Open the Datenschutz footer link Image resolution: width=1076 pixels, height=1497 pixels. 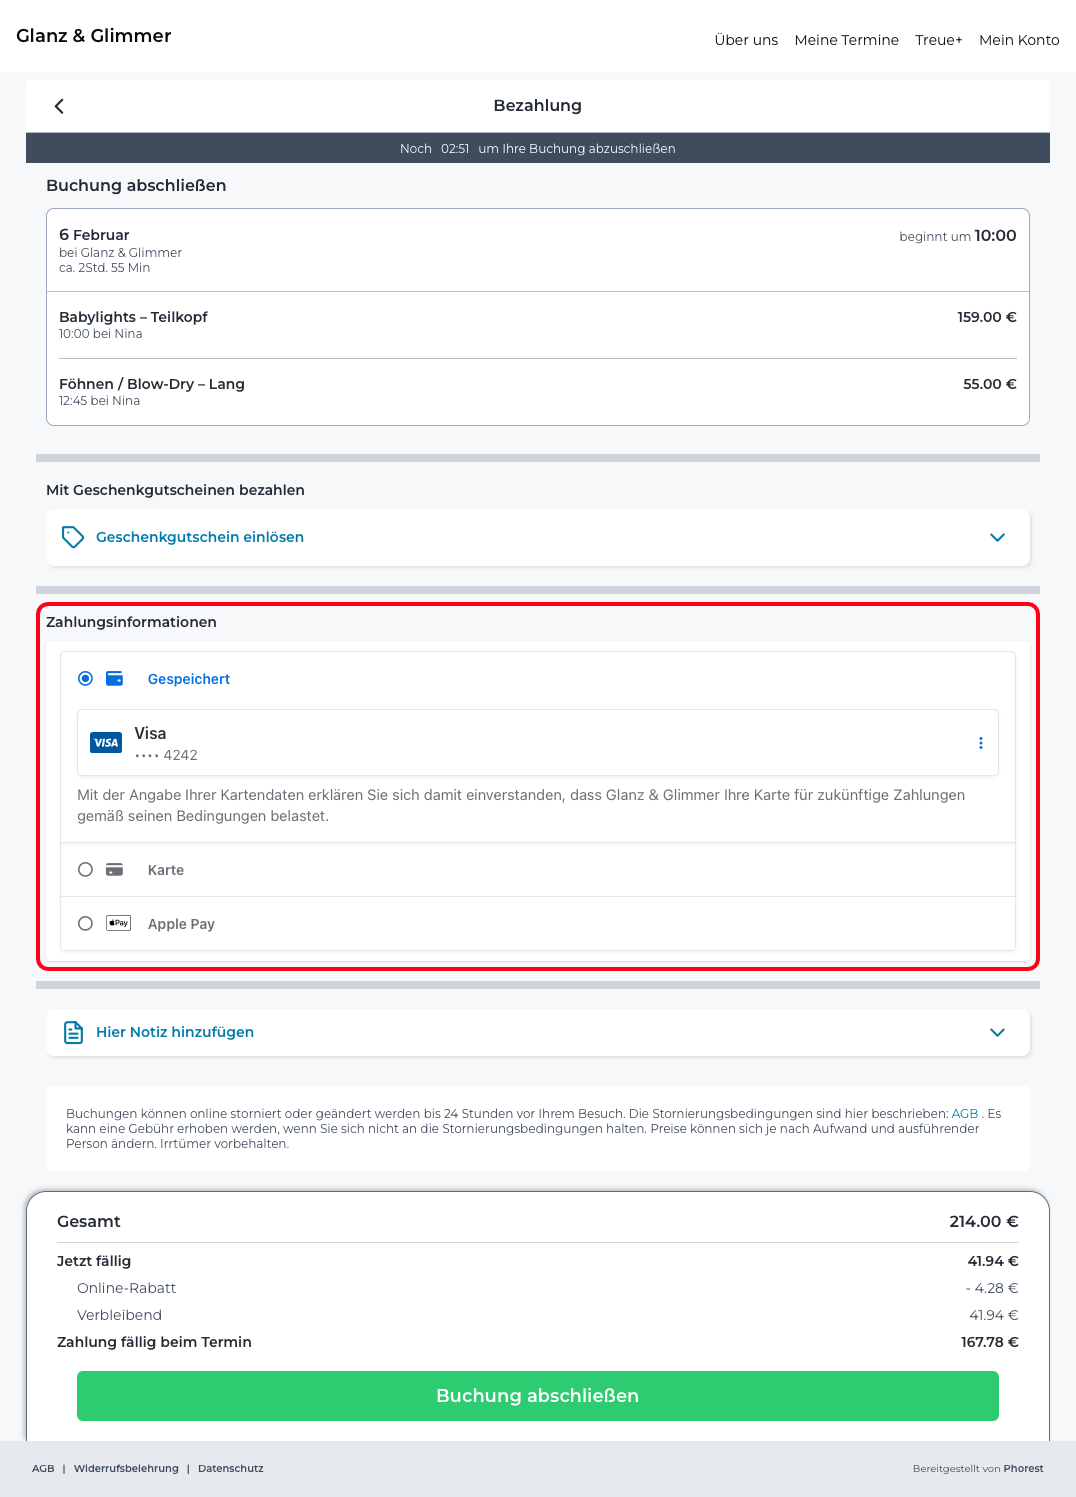tap(231, 1468)
